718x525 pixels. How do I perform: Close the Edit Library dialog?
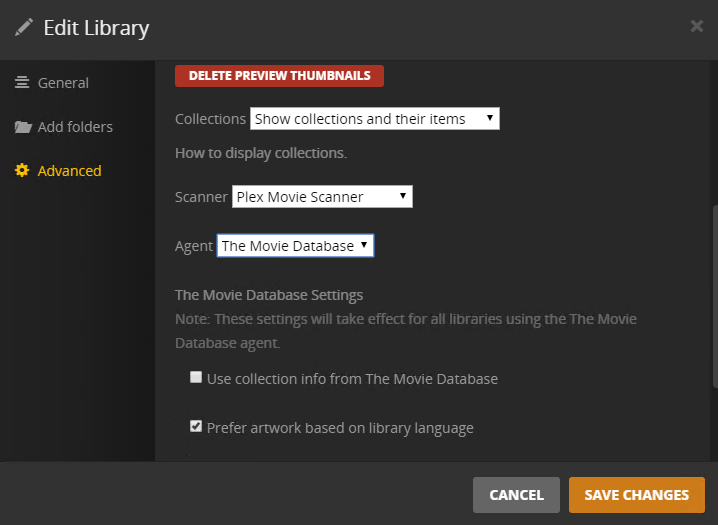[x=697, y=26]
